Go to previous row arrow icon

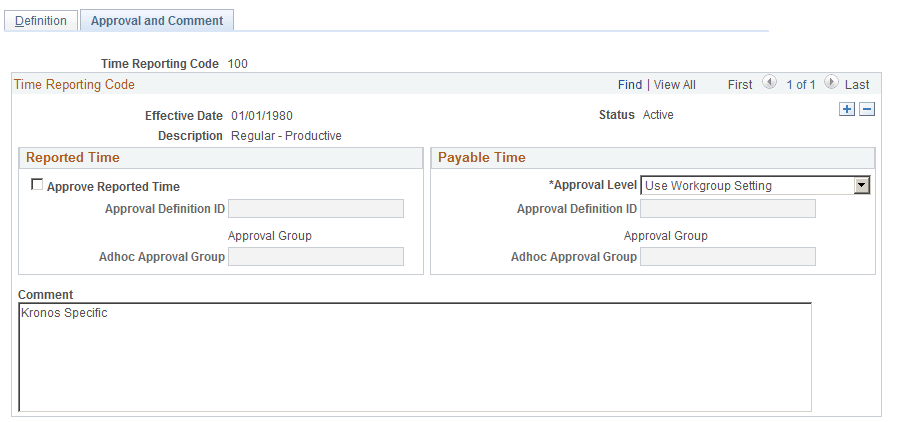769,83
